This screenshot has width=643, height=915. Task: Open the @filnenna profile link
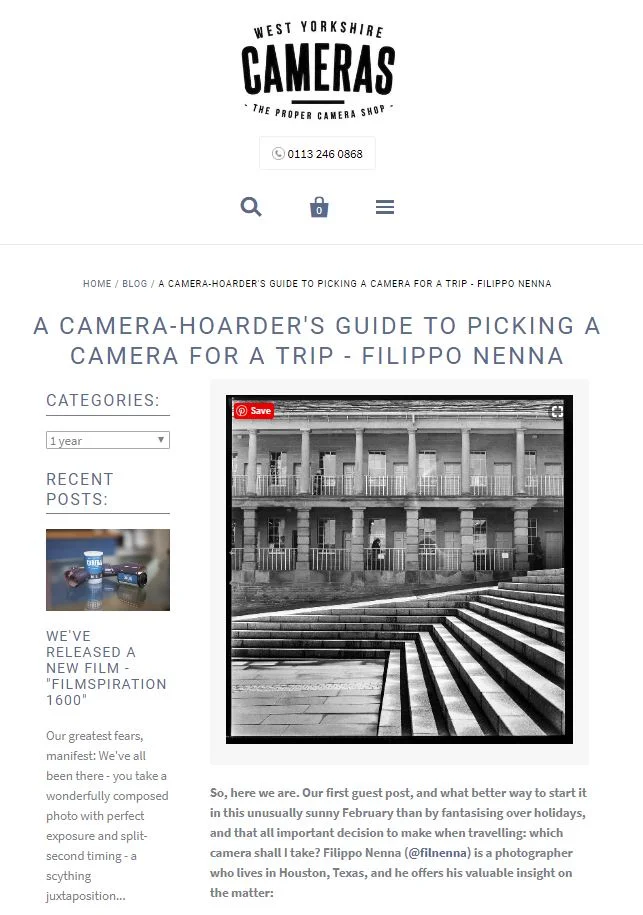tap(439, 853)
